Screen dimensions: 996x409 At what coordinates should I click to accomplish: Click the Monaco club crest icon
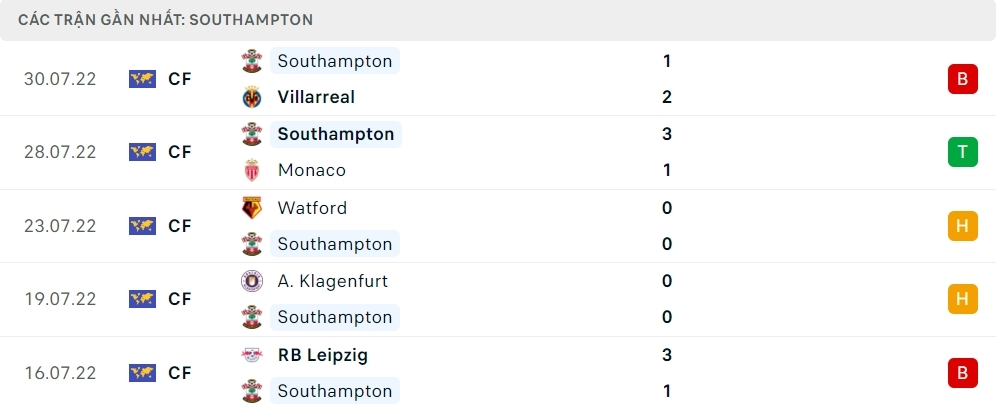pos(251,170)
